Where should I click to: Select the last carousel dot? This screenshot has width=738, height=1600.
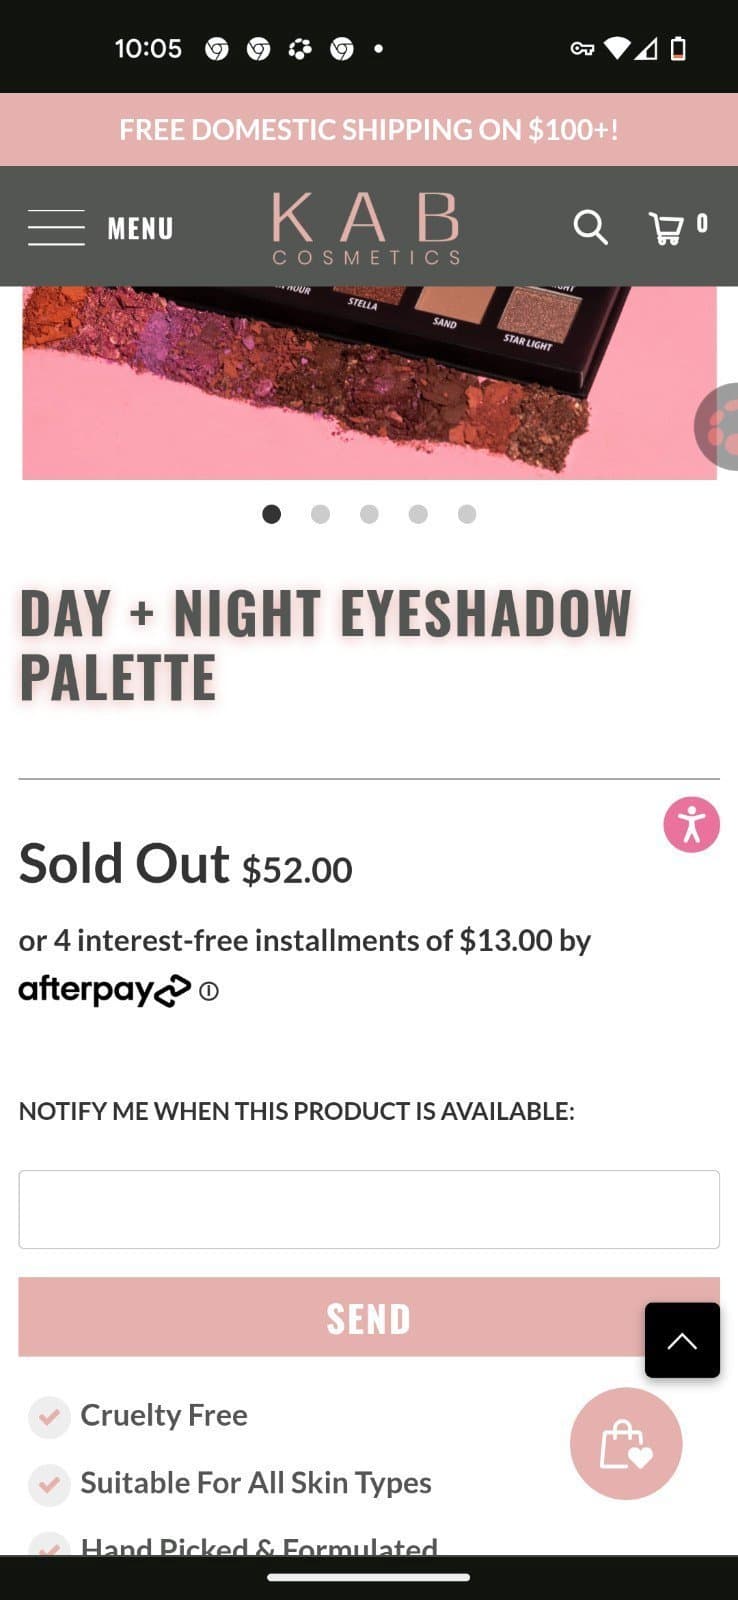tap(467, 514)
